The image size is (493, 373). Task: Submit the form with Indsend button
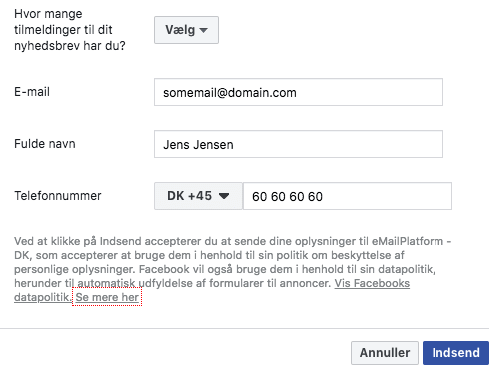point(456,353)
